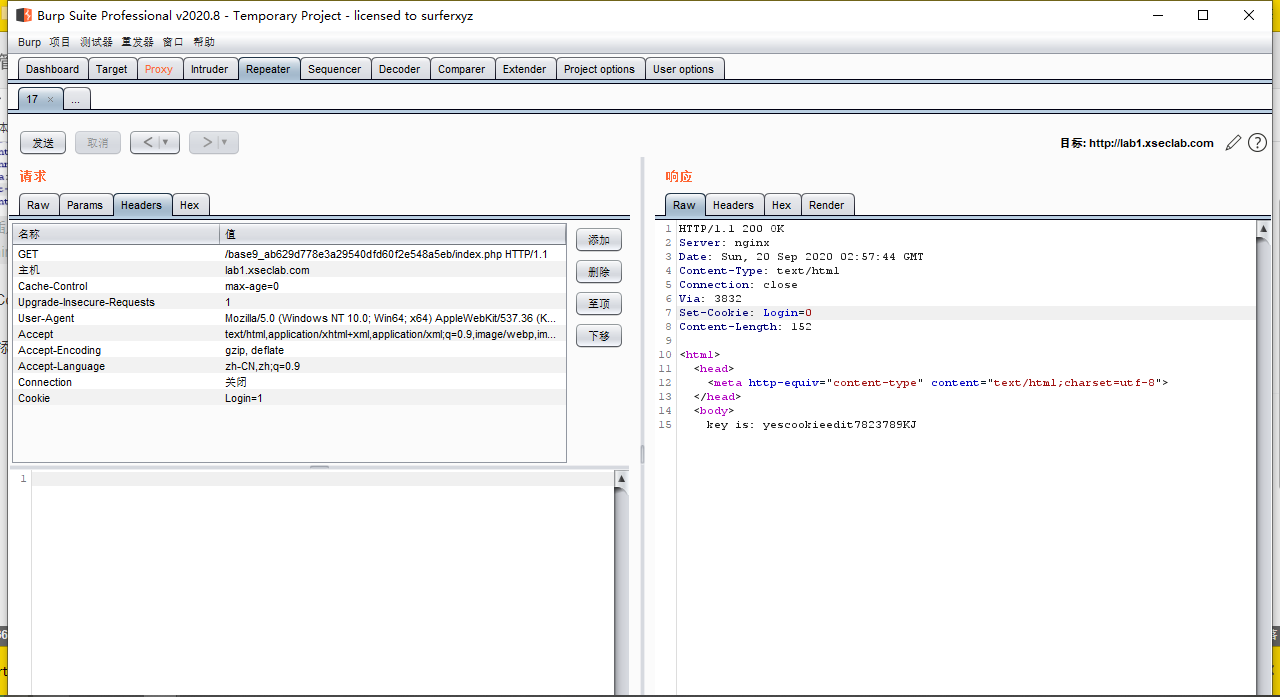This screenshot has width=1280, height=697.
Task: Switch to the Decoder tab
Action: point(400,69)
